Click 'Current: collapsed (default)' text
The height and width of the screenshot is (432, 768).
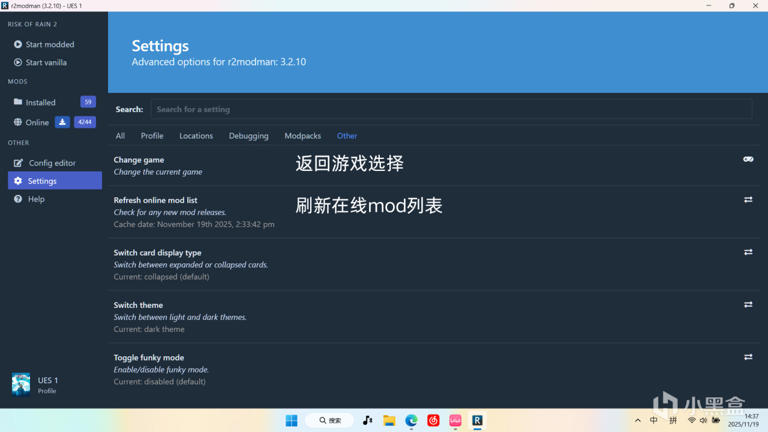[x=161, y=276]
